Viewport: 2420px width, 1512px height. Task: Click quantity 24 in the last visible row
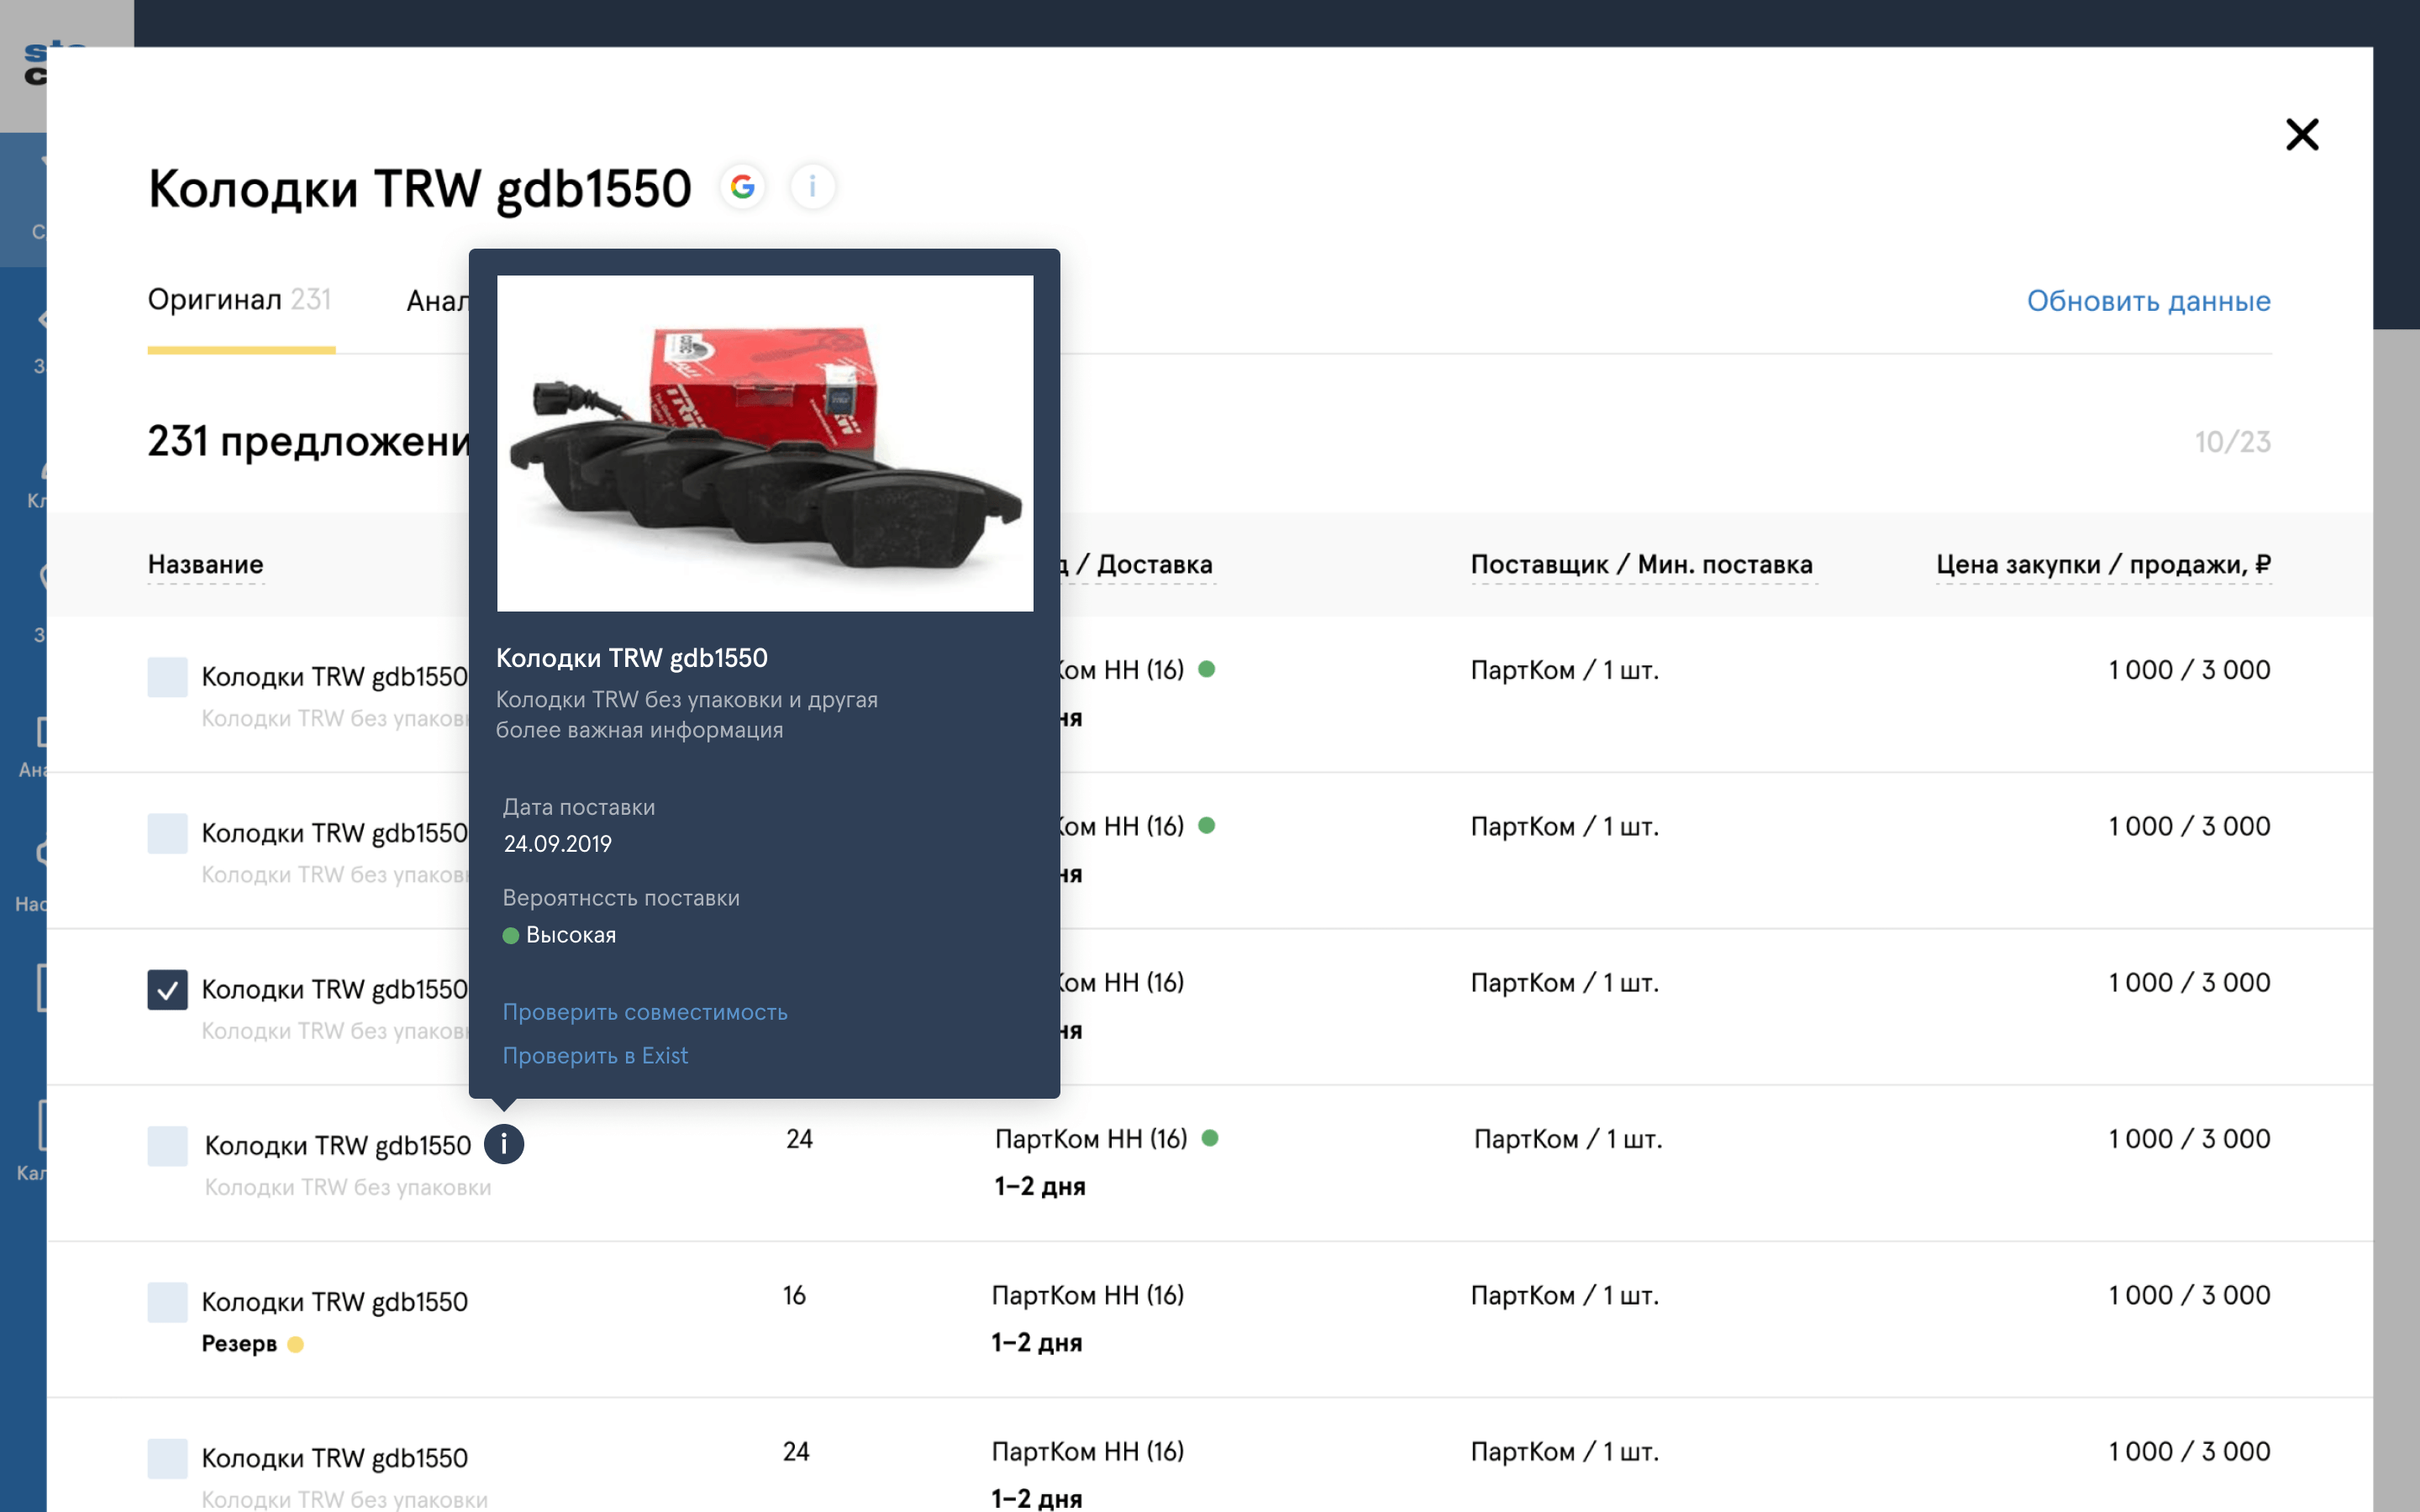(796, 1451)
